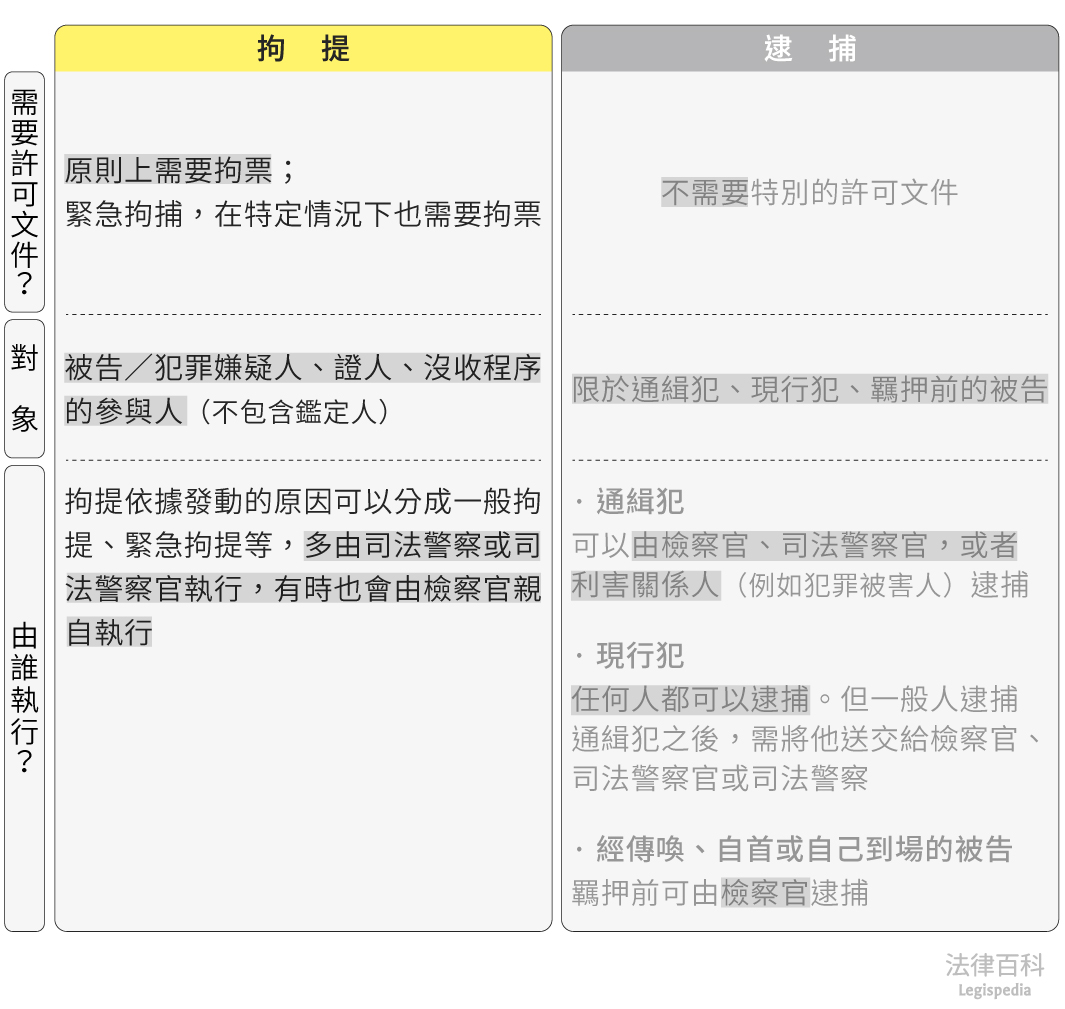Select the 限於通緝犯、現行犯、羈押前的被告 text
This screenshot has height=1009, width=1065.
coord(809,389)
